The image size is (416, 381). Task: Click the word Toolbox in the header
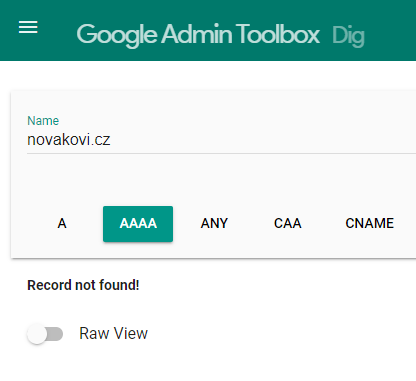279,34
